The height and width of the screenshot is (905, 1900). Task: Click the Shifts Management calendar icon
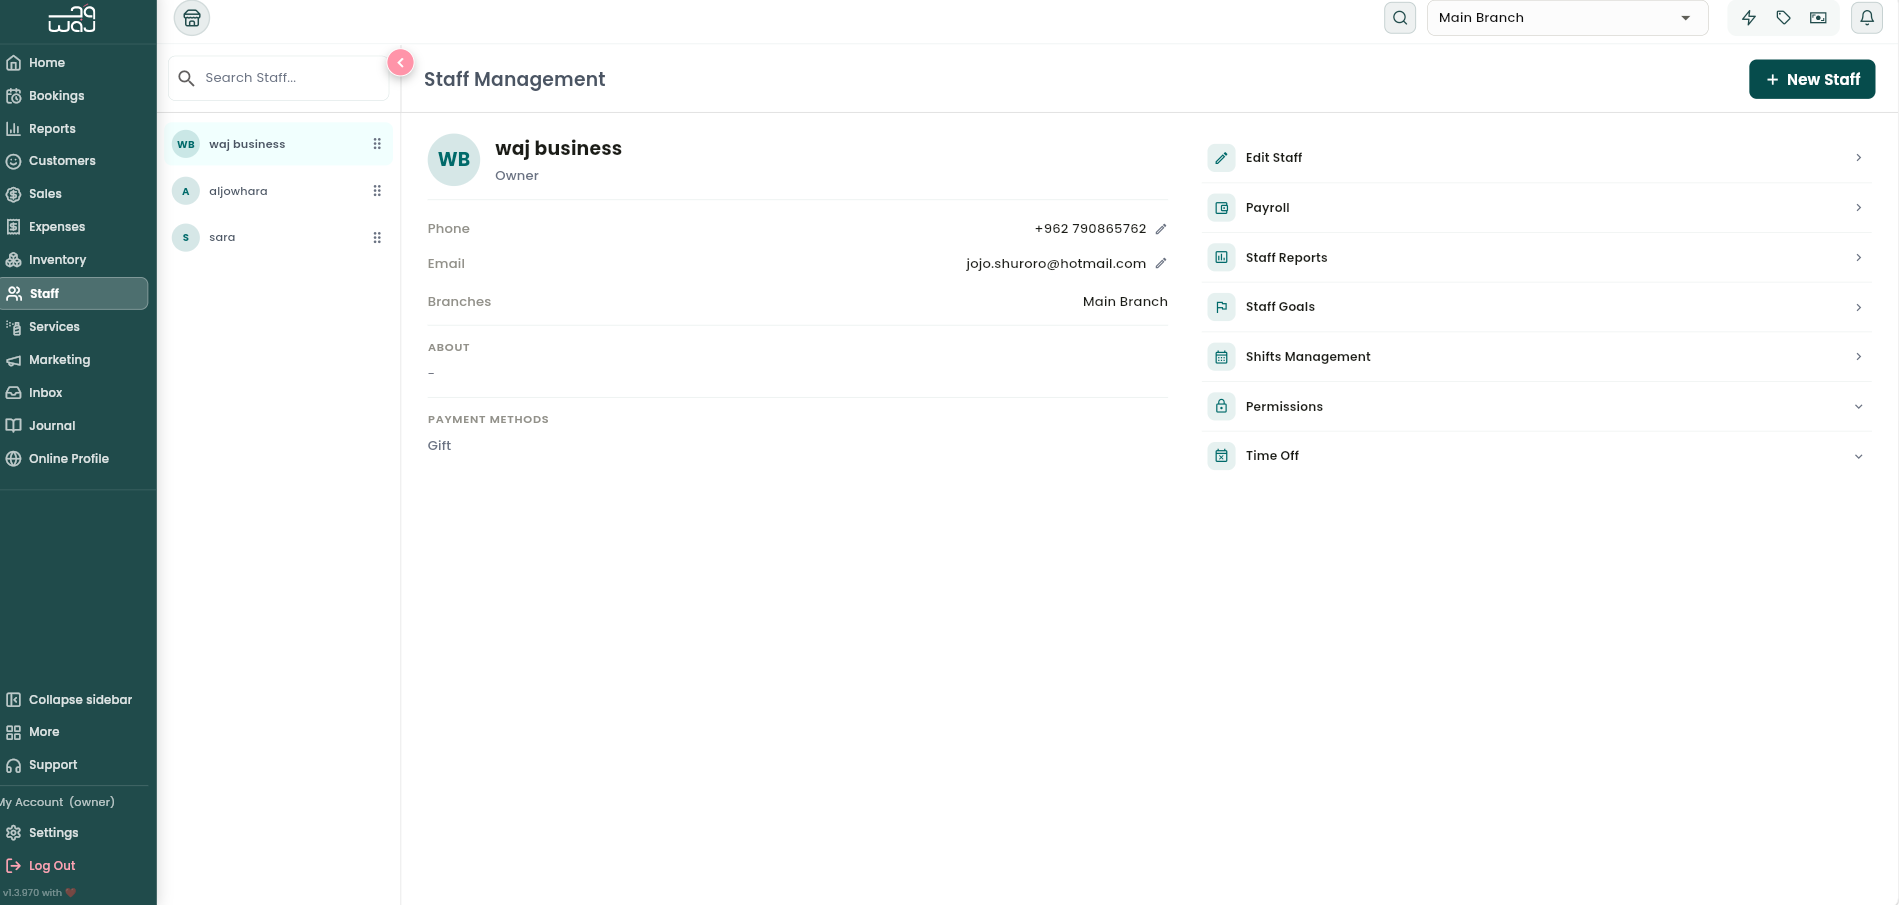click(1221, 357)
